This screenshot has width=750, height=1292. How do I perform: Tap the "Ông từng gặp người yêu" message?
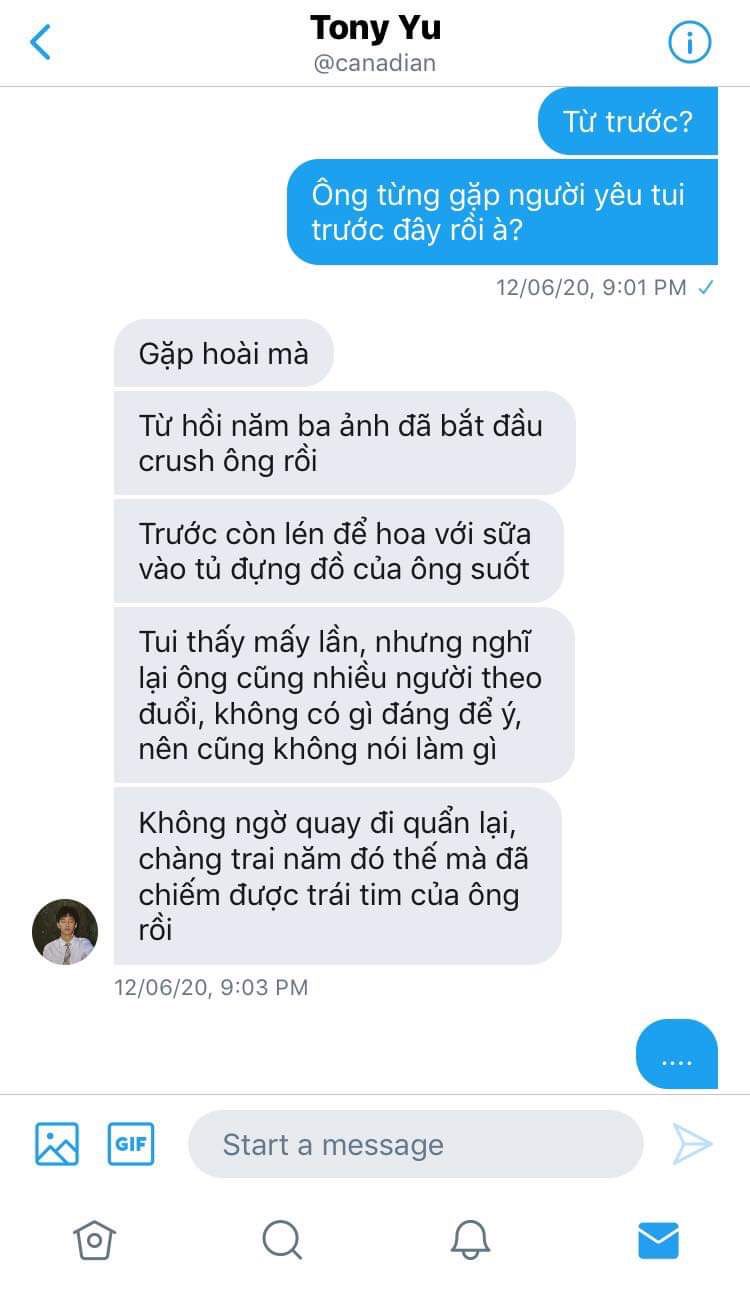(x=502, y=212)
